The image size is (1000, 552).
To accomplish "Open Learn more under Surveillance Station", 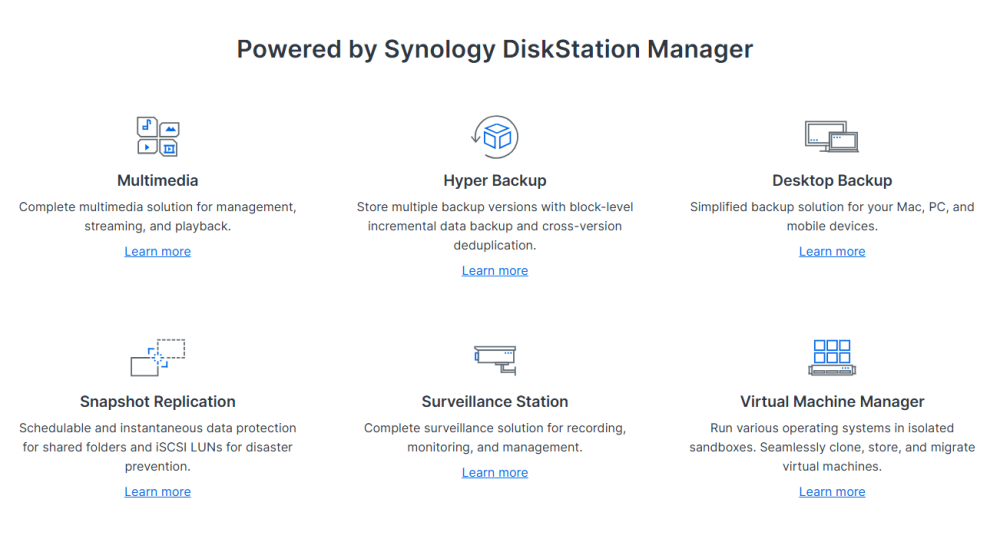I will click(495, 472).
